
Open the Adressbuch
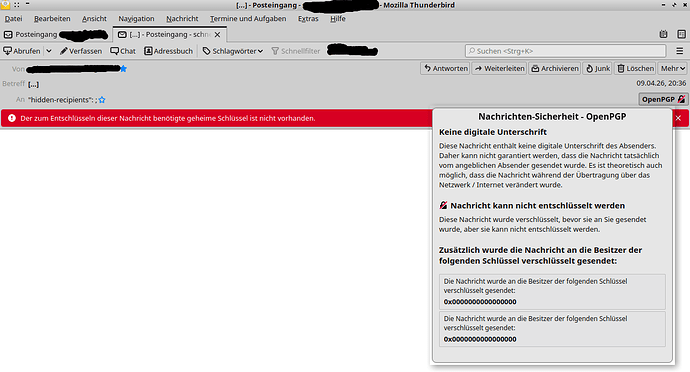(x=169, y=51)
